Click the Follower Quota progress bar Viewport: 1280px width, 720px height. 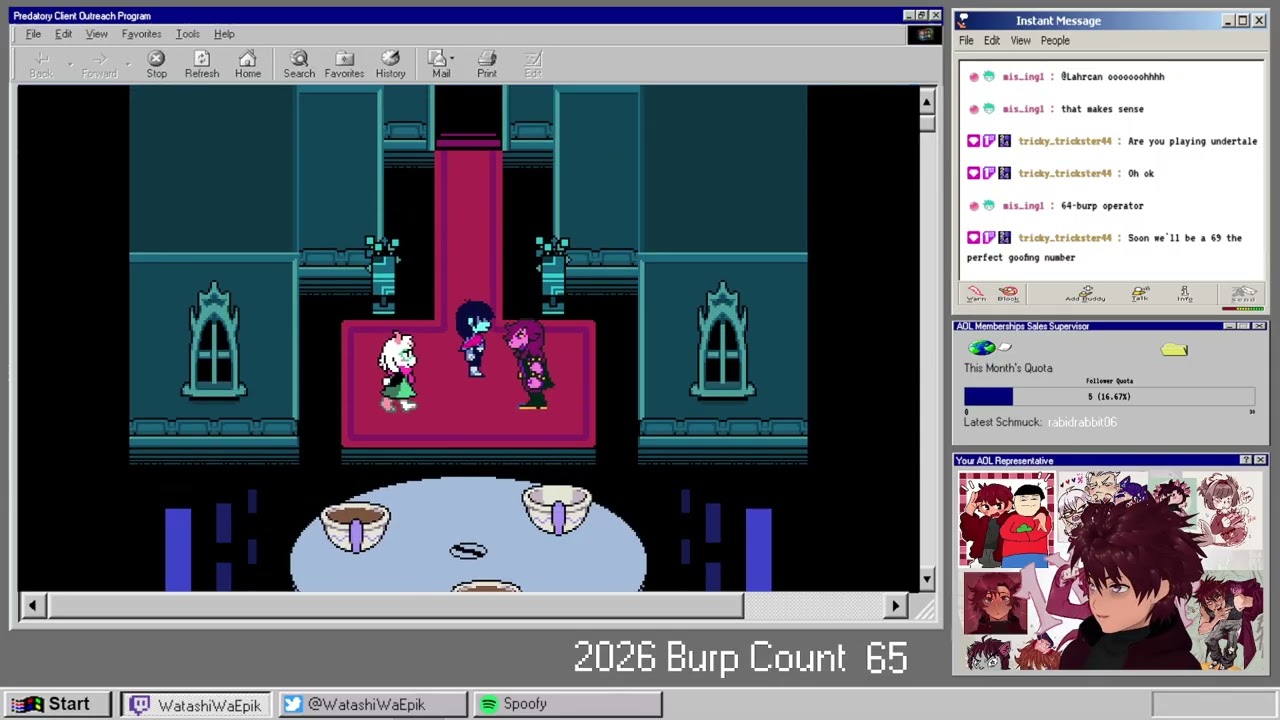[x=1109, y=397]
